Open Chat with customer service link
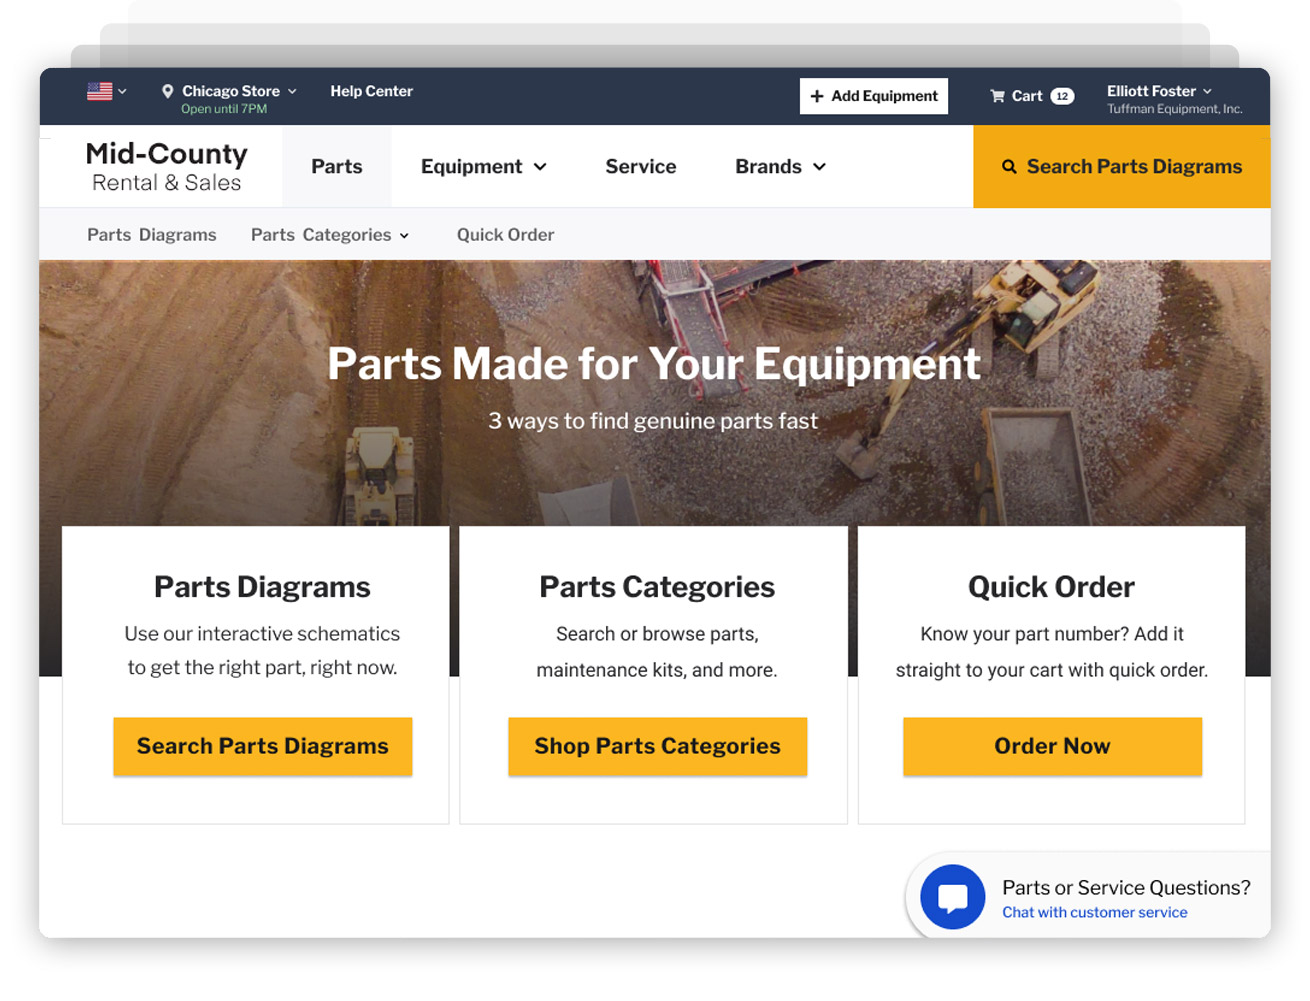The image size is (1310, 1001). click(x=1094, y=912)
